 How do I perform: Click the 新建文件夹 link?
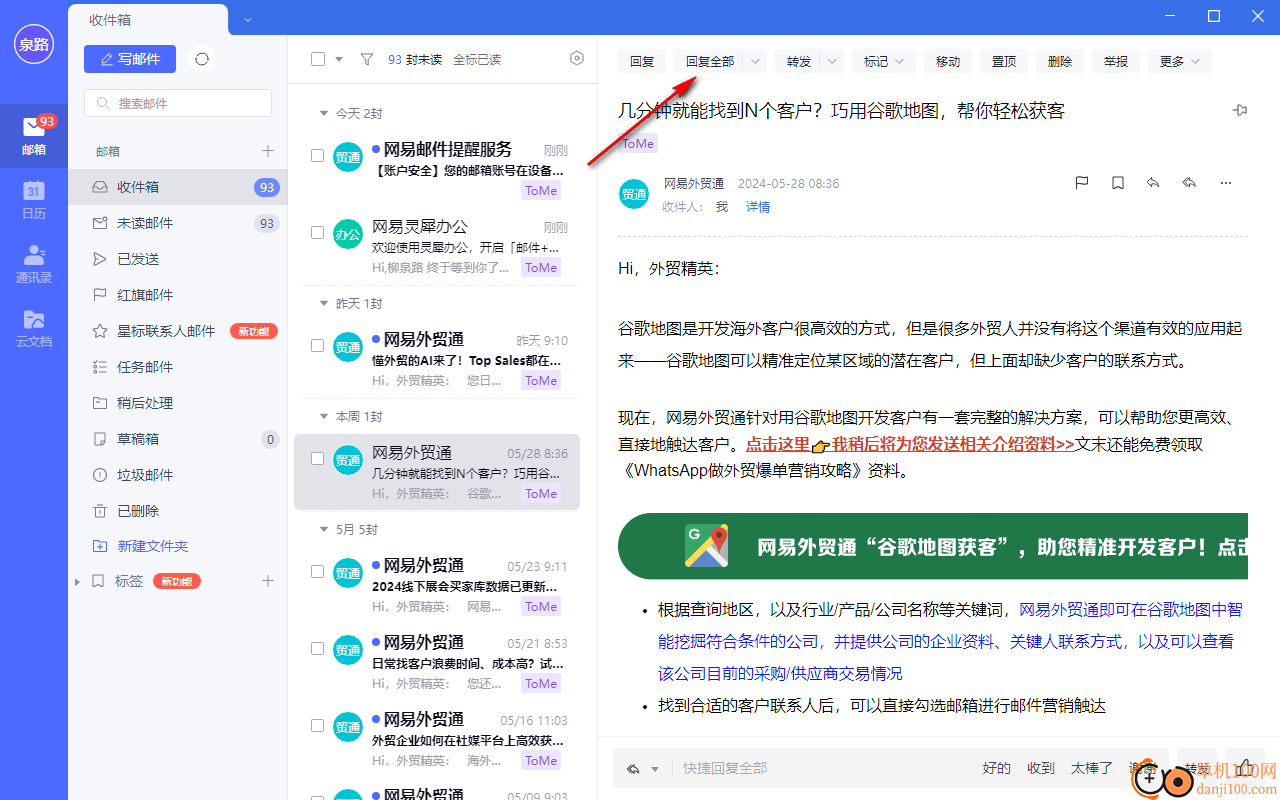[153, 546]
